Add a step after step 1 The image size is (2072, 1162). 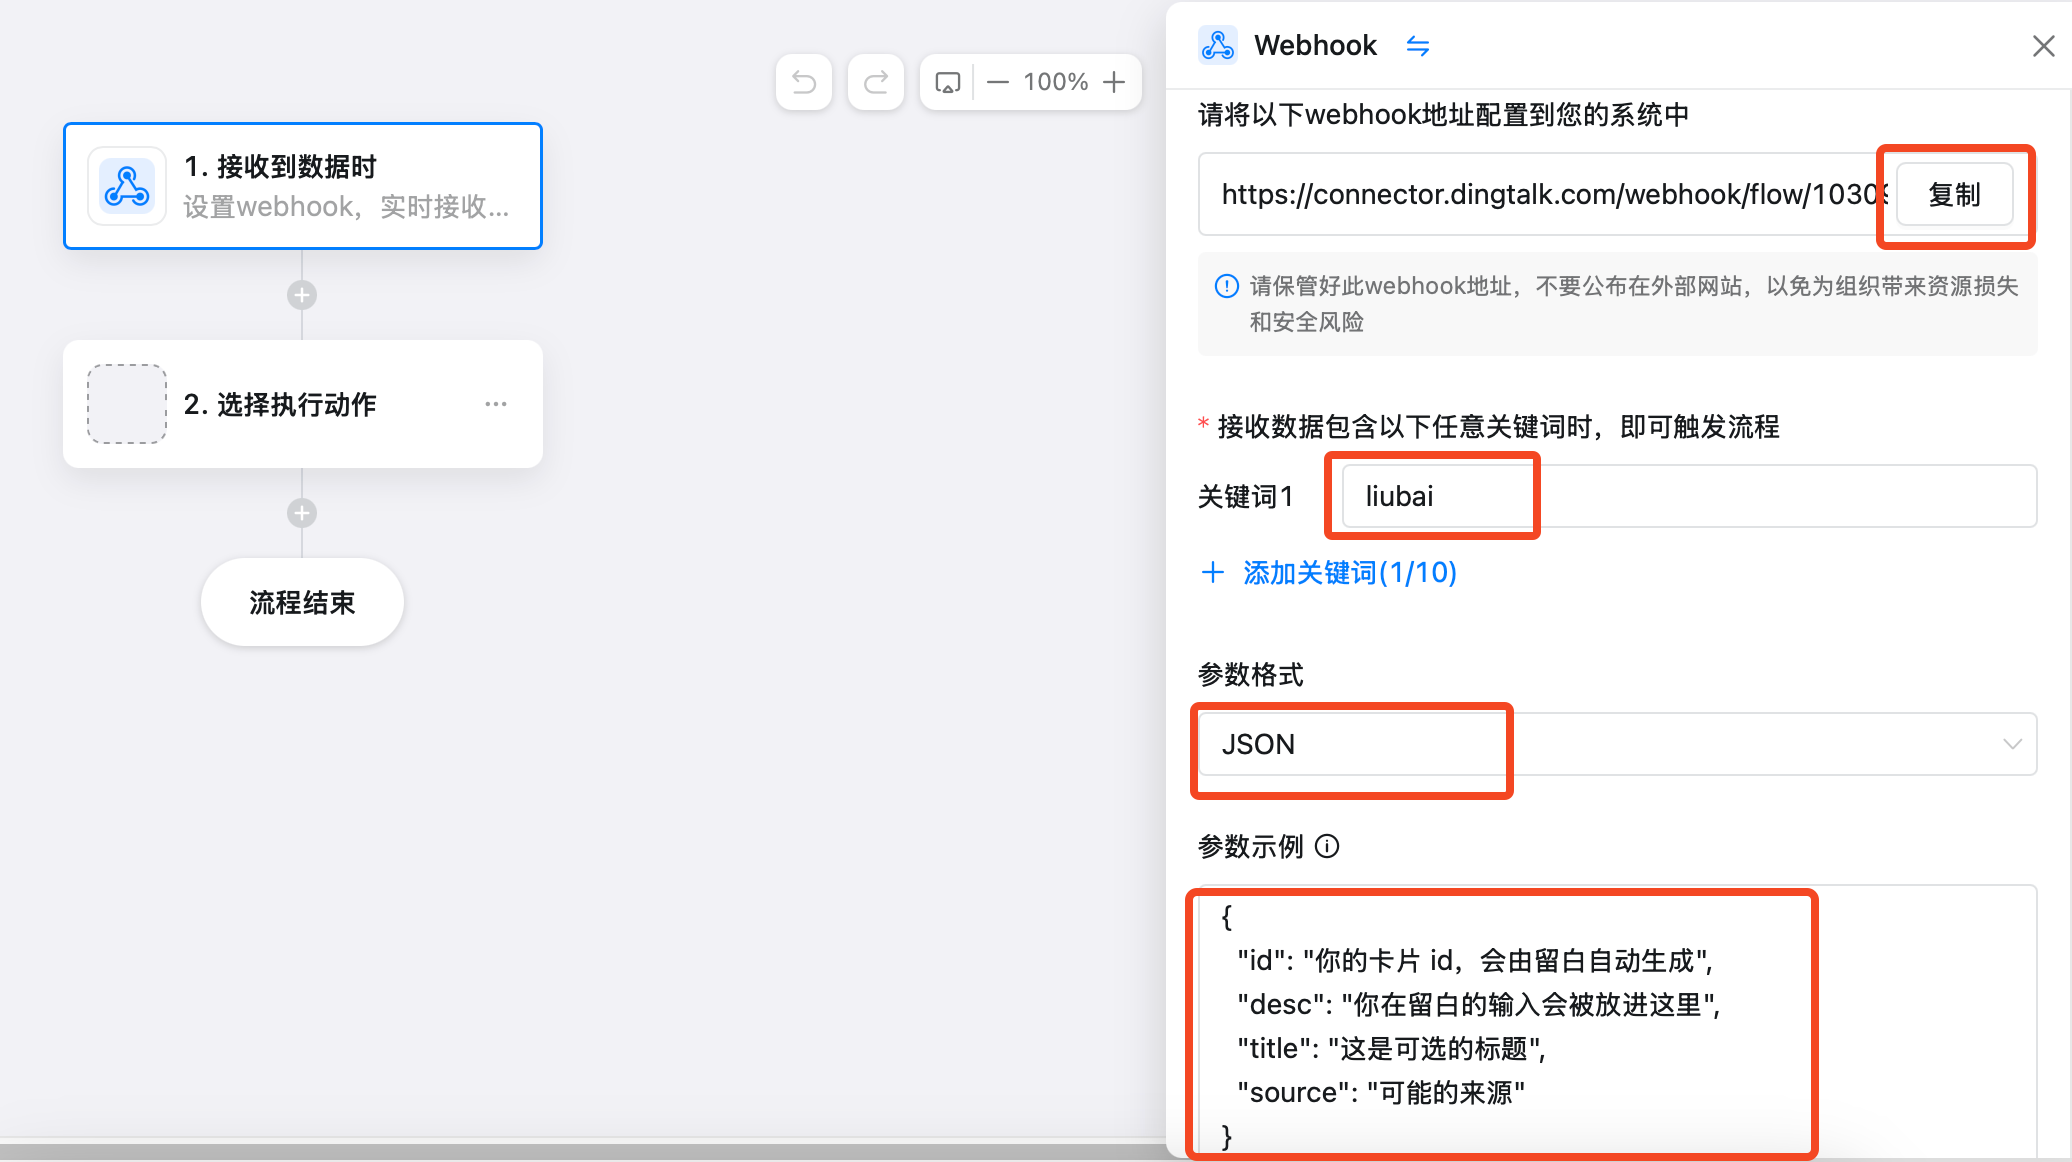coord(302,295)
